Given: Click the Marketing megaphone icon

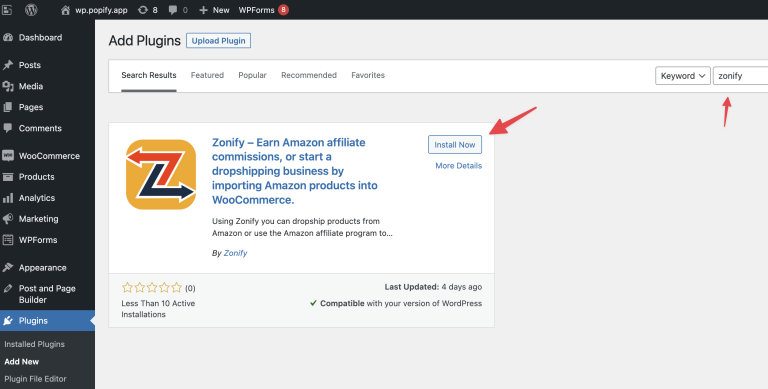Looking at the screenshot, I should coord(8,219).
